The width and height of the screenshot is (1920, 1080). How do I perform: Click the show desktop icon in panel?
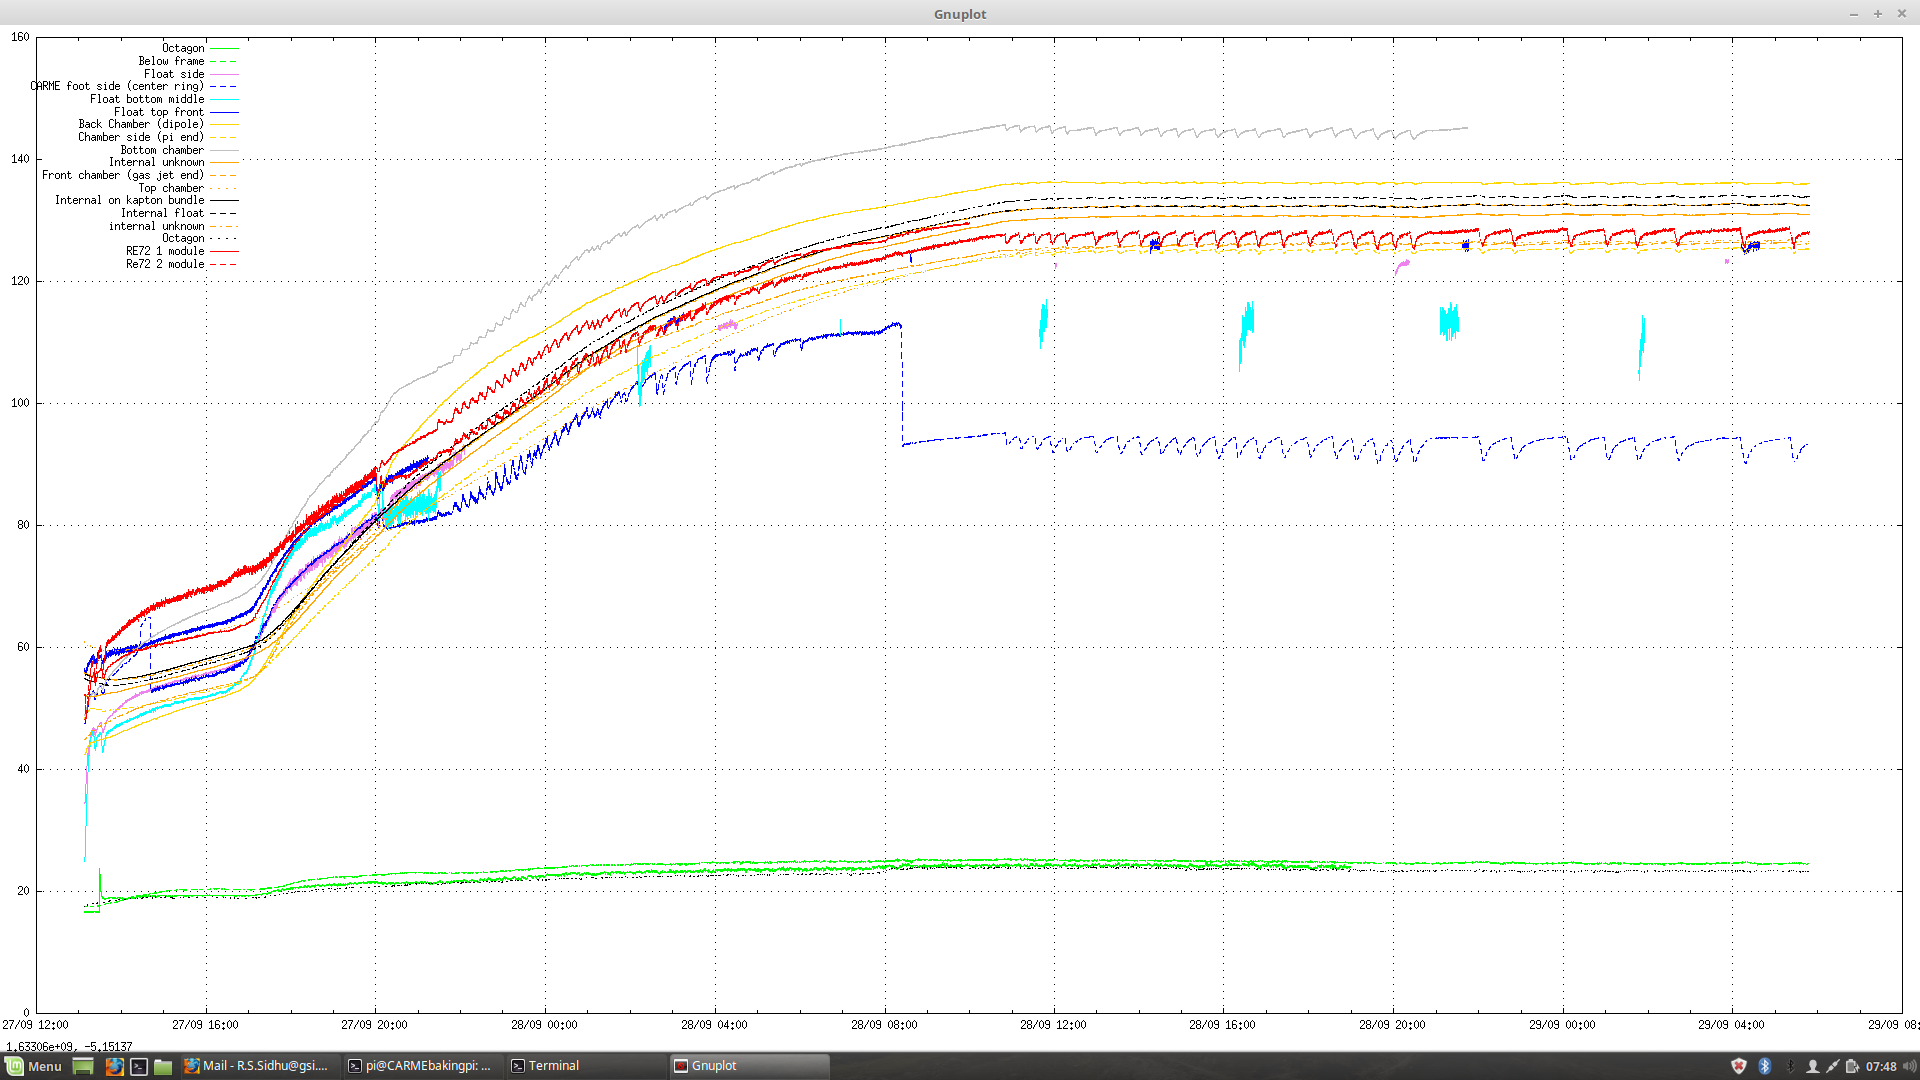[x=83, y=1066]
